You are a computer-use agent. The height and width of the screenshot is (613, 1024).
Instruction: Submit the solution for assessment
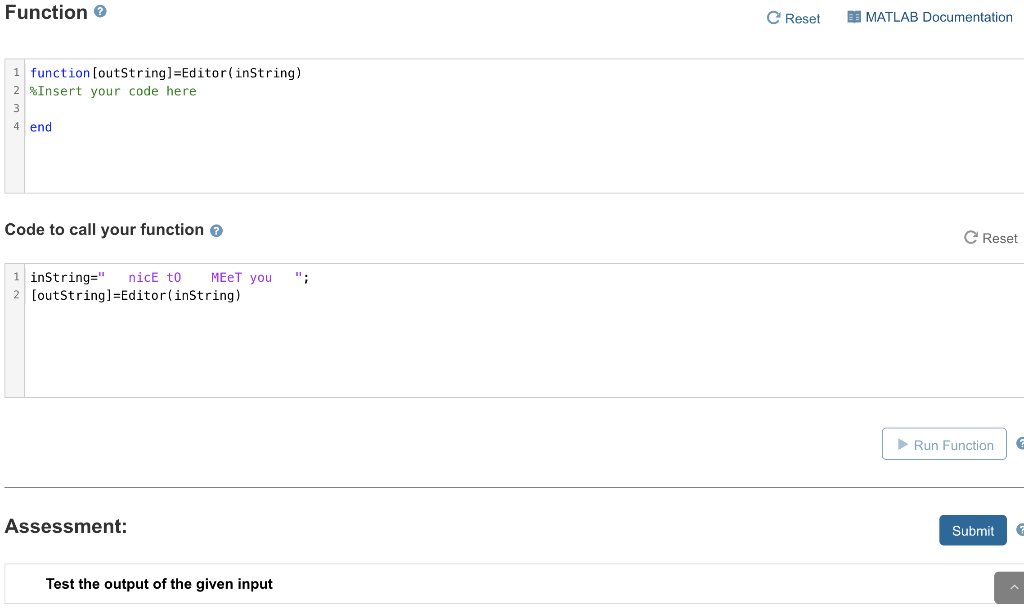(972, 530)
